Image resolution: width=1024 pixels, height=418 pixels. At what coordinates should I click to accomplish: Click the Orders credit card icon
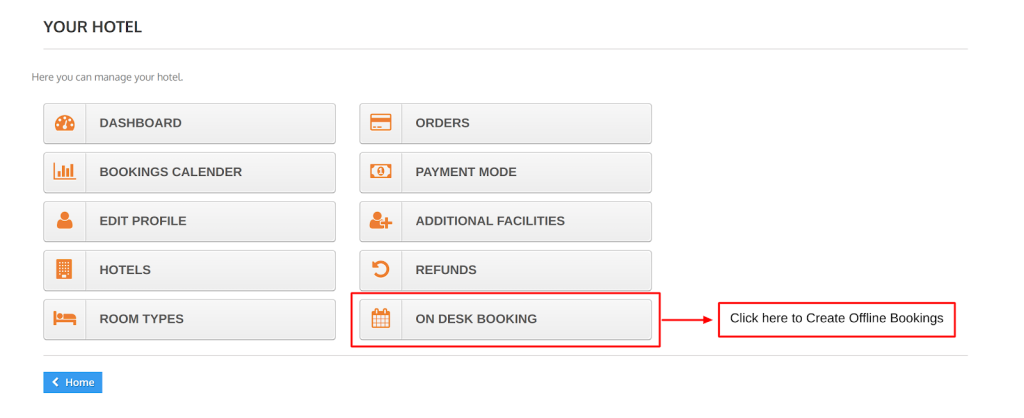[381, 123]
